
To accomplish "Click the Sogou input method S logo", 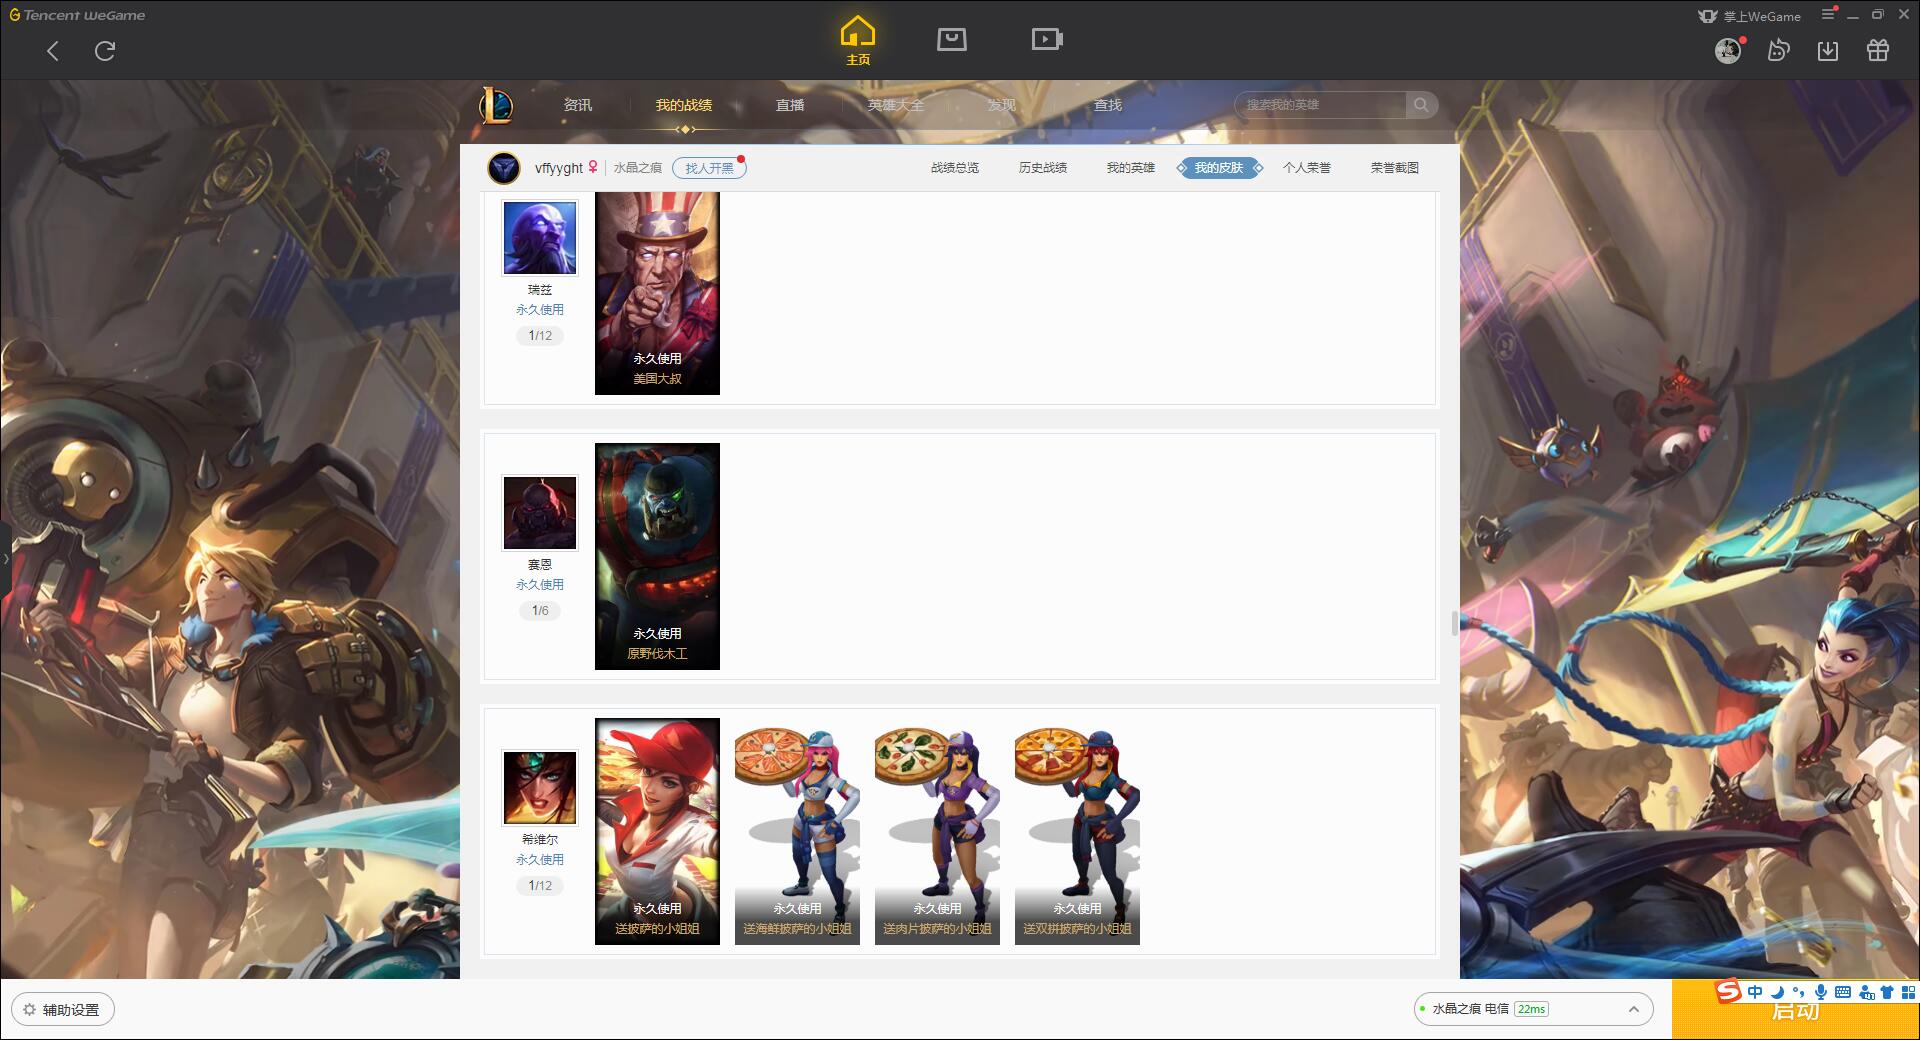I will point(1729,991).
